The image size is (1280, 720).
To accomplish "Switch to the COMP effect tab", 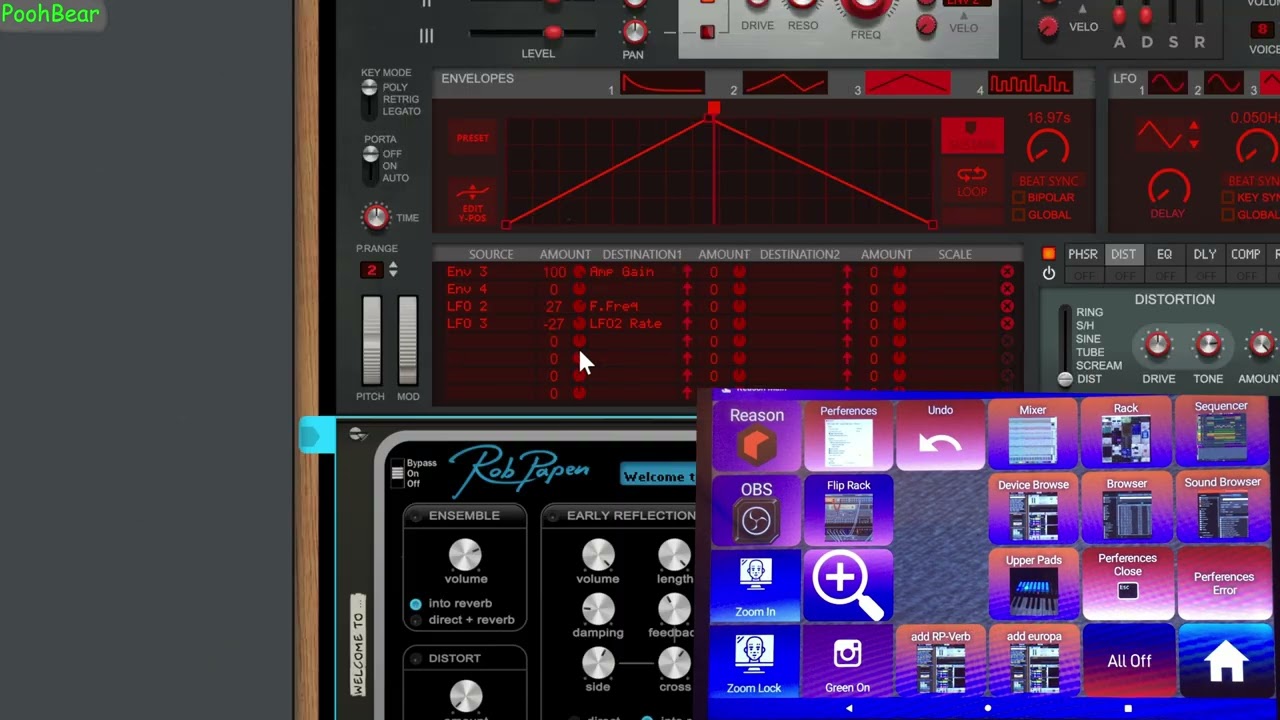I will pos(1245,255).
